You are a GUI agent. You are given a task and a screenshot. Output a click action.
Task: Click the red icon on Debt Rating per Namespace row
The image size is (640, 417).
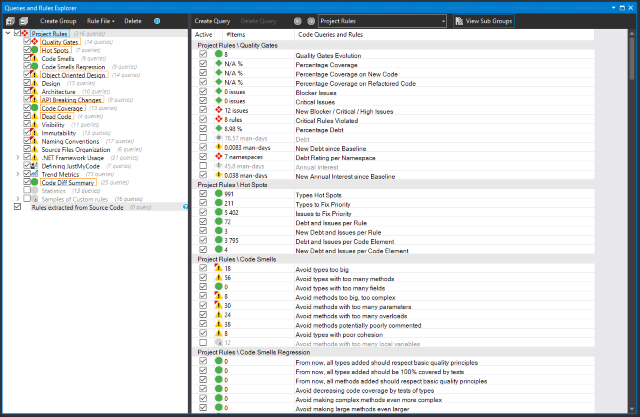click(219, 156)
